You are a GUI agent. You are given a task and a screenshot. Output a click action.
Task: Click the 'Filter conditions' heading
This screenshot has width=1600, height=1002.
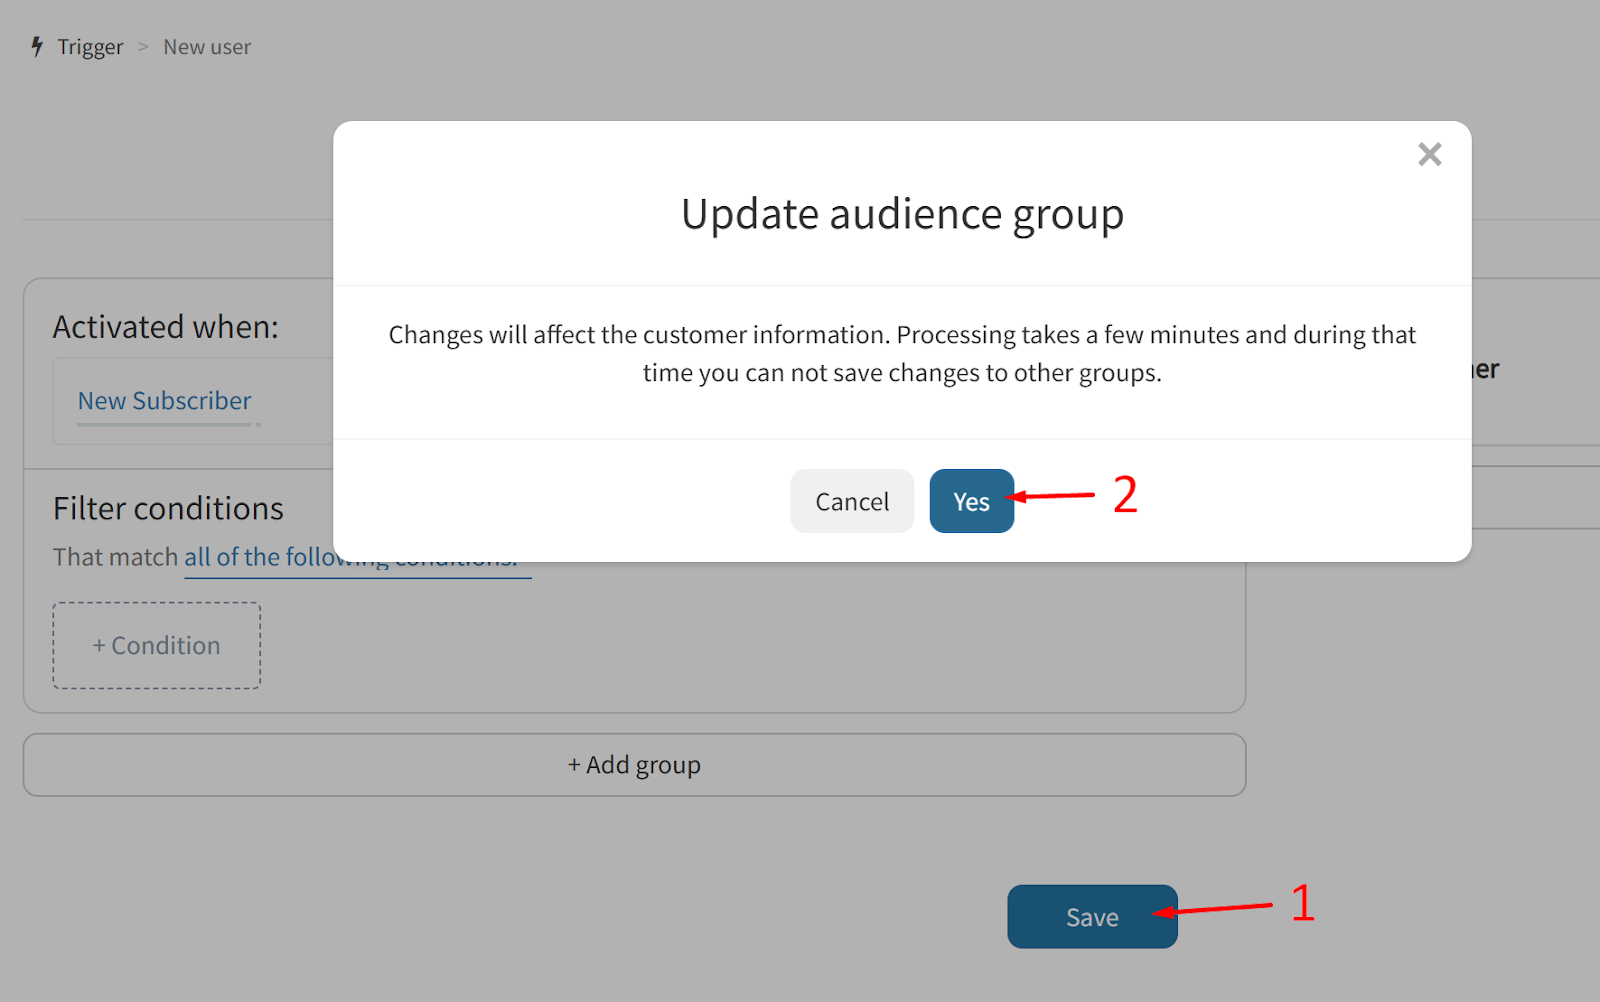(x=168, y=508)
